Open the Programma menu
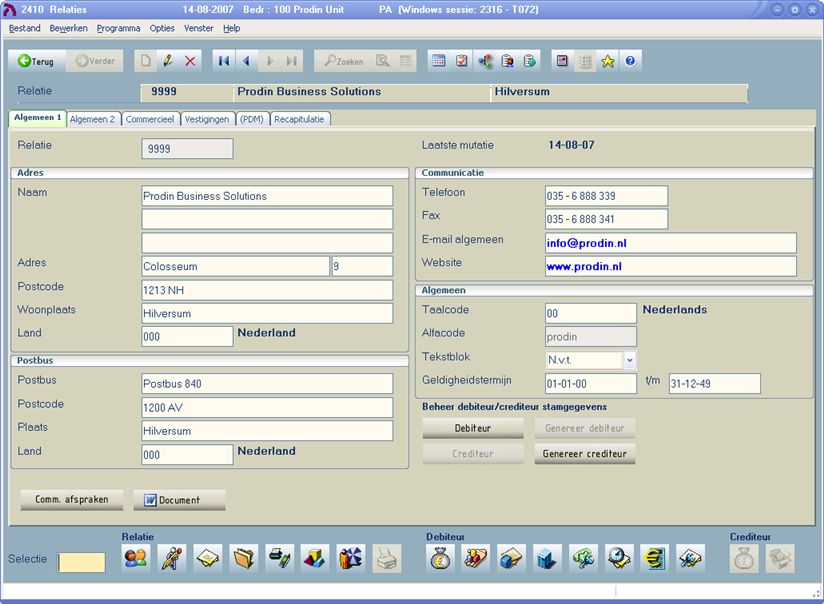 click(118, 28)
